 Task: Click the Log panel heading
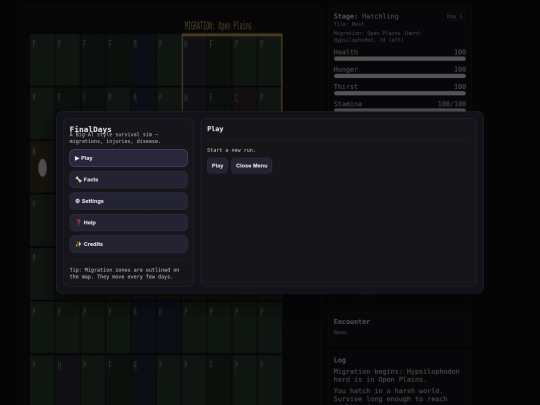(x=340, y=360)
